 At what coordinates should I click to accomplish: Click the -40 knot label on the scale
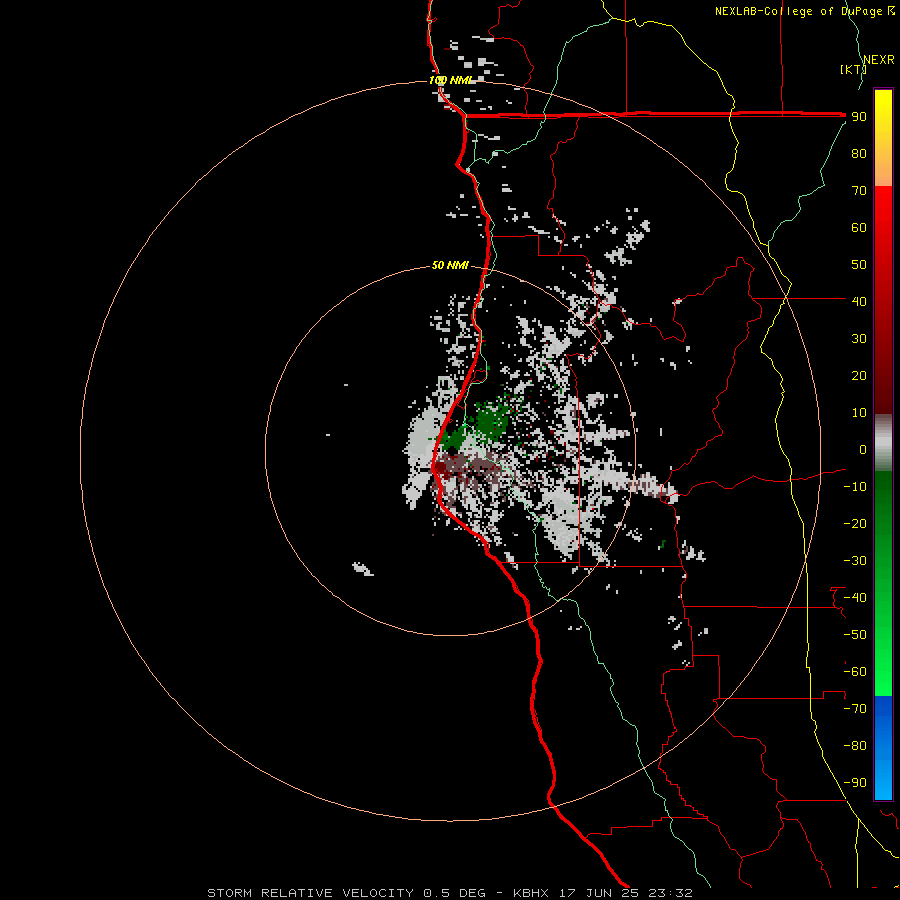pyautogui.click(x=855, y=598)
